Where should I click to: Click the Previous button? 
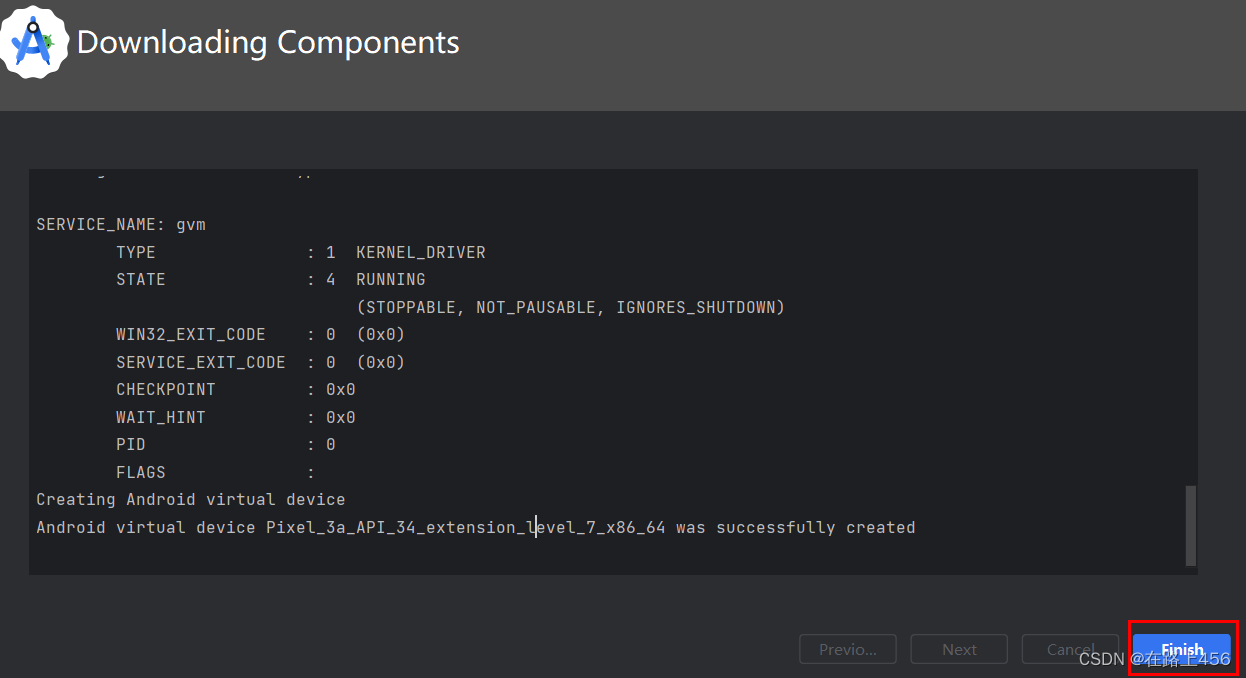pos(847,649)
